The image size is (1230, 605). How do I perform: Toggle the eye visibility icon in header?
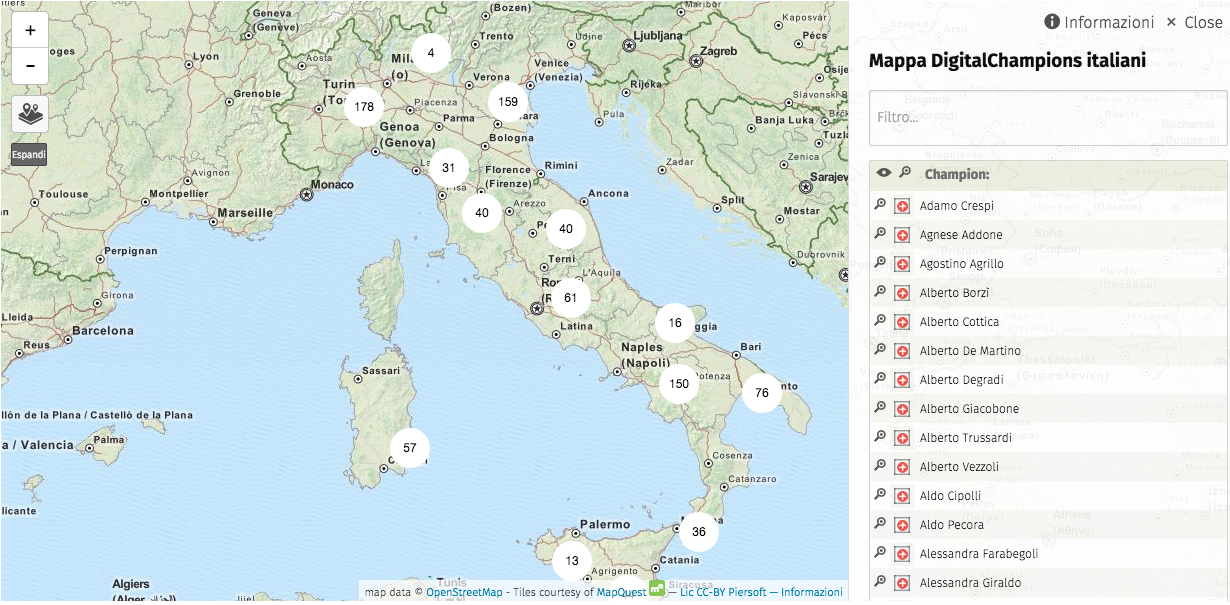coord(884,173)
